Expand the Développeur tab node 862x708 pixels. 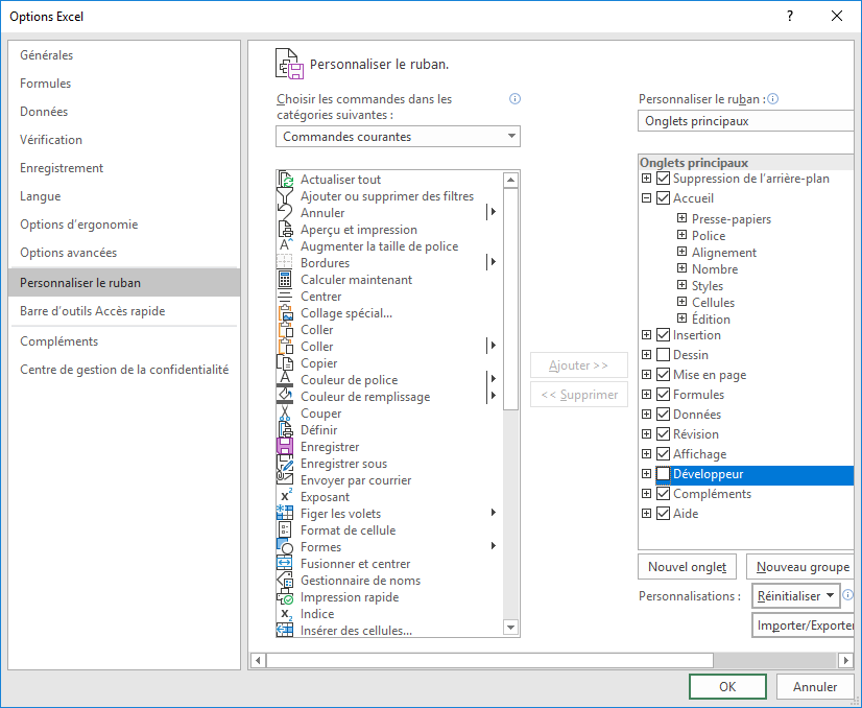pos(646,473)
